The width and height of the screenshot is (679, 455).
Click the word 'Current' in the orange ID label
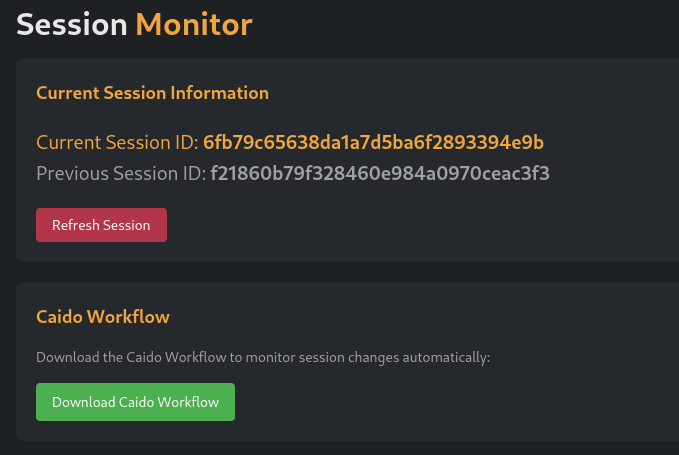coord(69,142)
